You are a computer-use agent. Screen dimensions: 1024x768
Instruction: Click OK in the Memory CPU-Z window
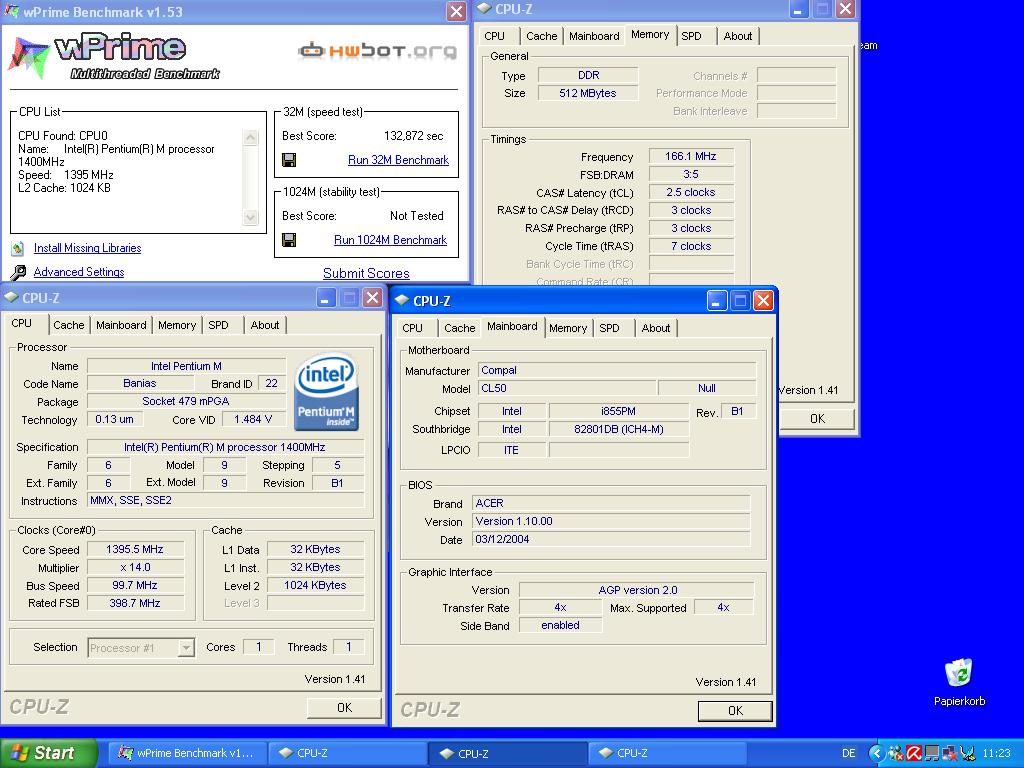(817, 419)
